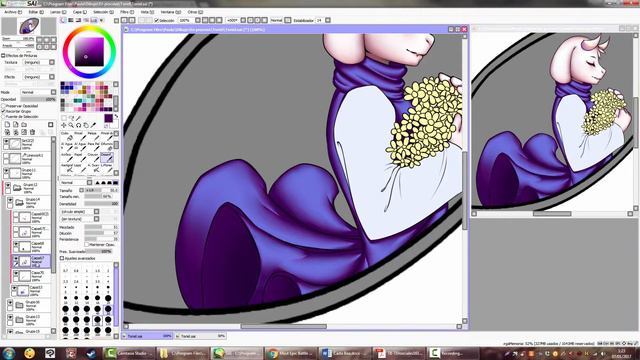Select the hand pan tool
This screenshot has width=640, height=360.
click(x=86, y=125)
